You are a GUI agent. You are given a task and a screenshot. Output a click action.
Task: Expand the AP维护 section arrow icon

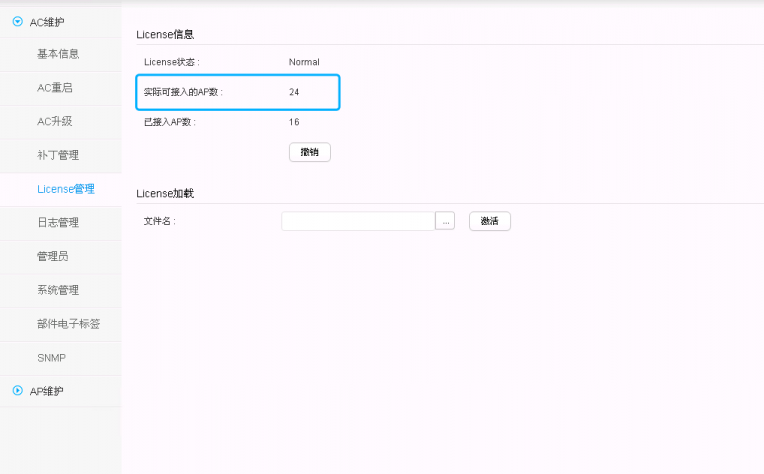18,391
